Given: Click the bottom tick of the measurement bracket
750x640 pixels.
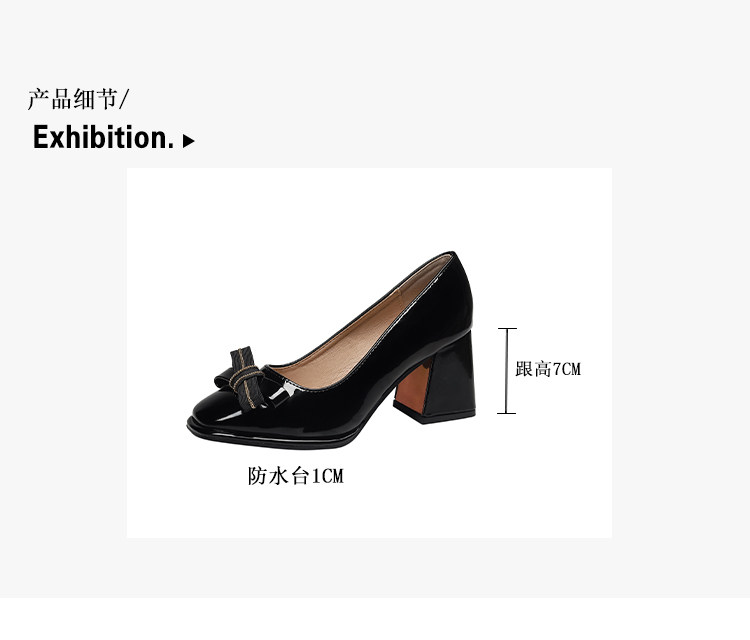Looking at the screenshot, I should pos(507,413).
